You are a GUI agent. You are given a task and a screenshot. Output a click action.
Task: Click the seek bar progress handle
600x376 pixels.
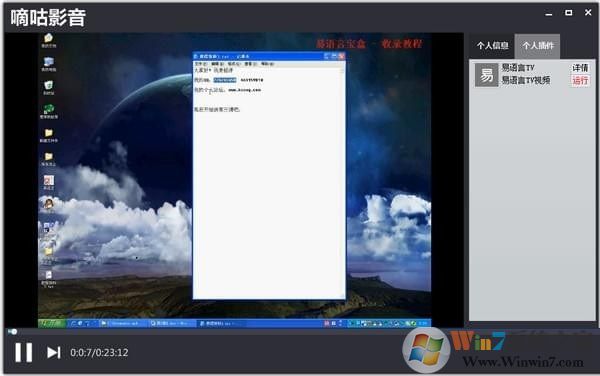13,332
